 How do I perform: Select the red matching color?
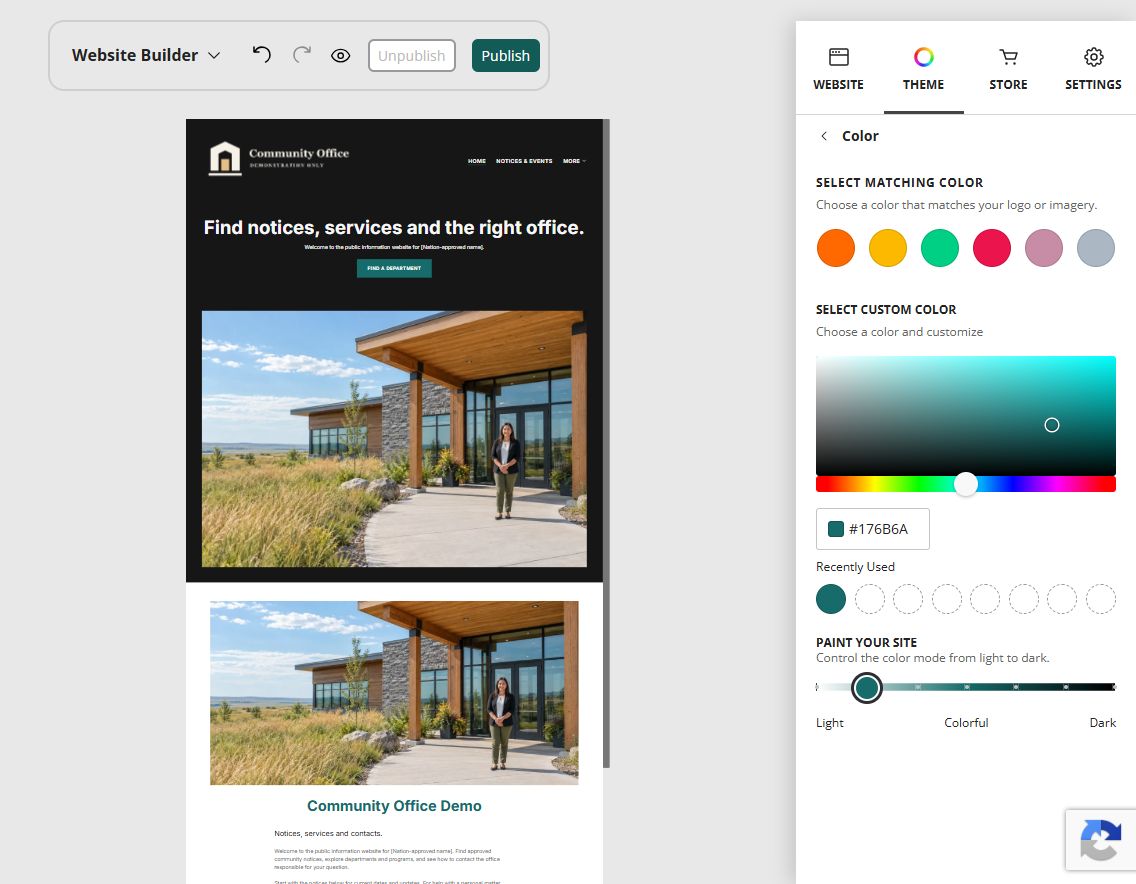click(x=992, y=248)
